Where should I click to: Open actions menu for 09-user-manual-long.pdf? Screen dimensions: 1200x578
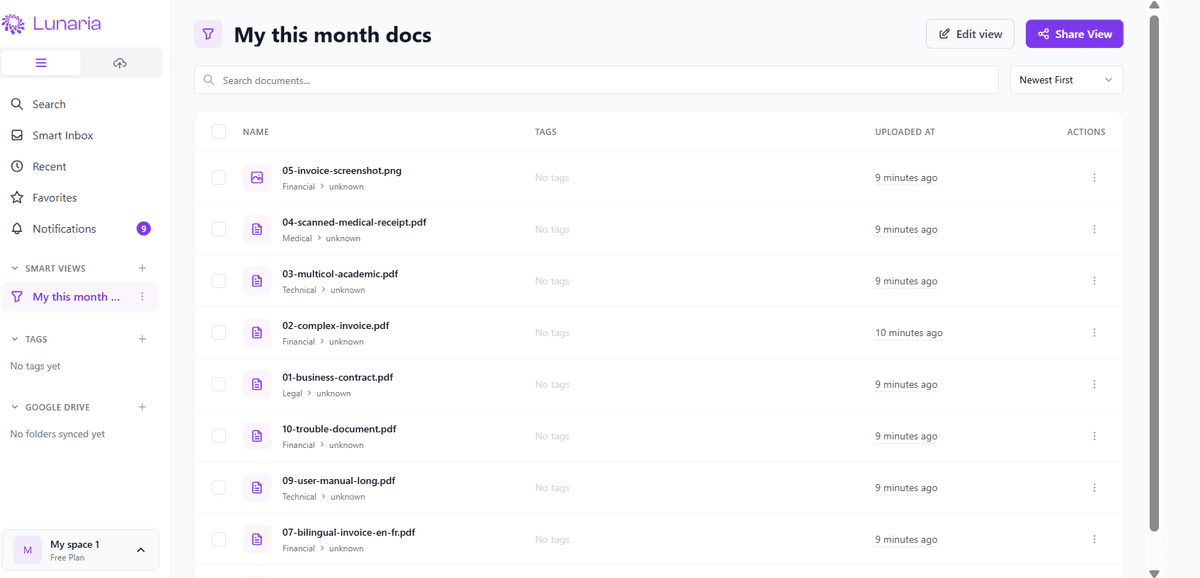(x=1094, y=487)
